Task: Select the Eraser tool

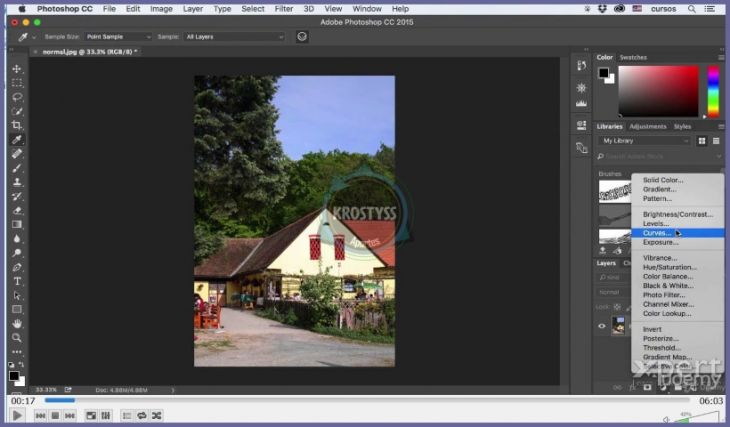Action: tap(17, 210)
